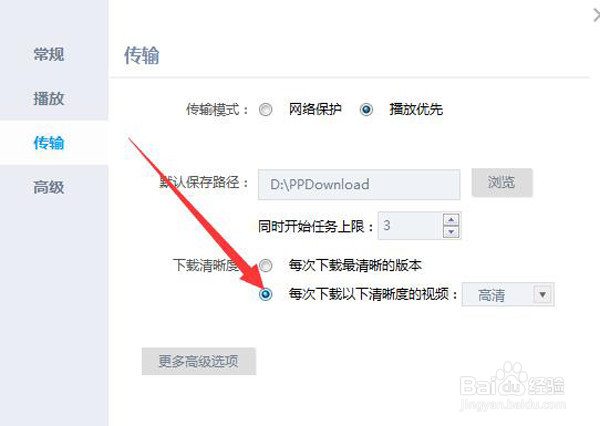Click the default save path field
Screen dimensions: 600x426
(359, 184)
